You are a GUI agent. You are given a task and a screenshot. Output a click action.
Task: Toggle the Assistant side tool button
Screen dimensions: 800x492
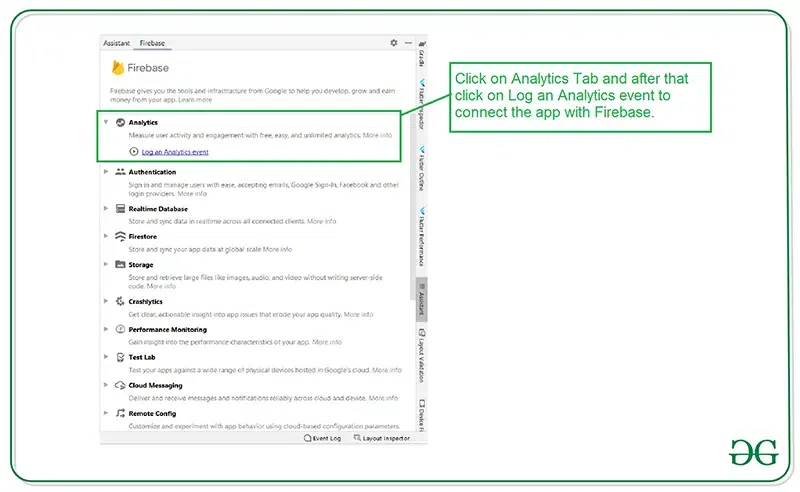tap(422, 300)
